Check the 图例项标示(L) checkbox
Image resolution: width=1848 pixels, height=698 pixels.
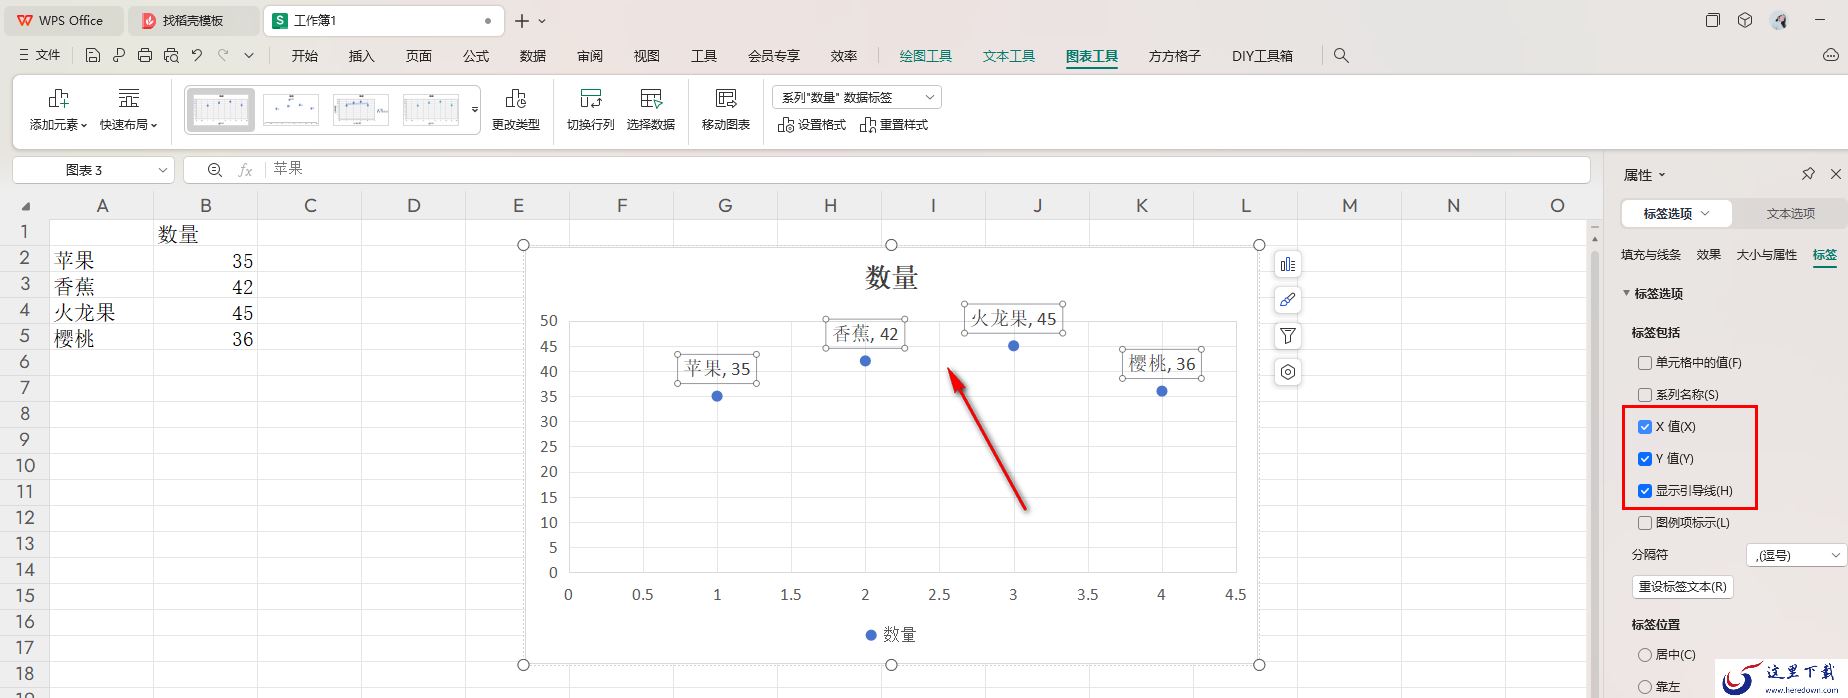point(1645,523)
